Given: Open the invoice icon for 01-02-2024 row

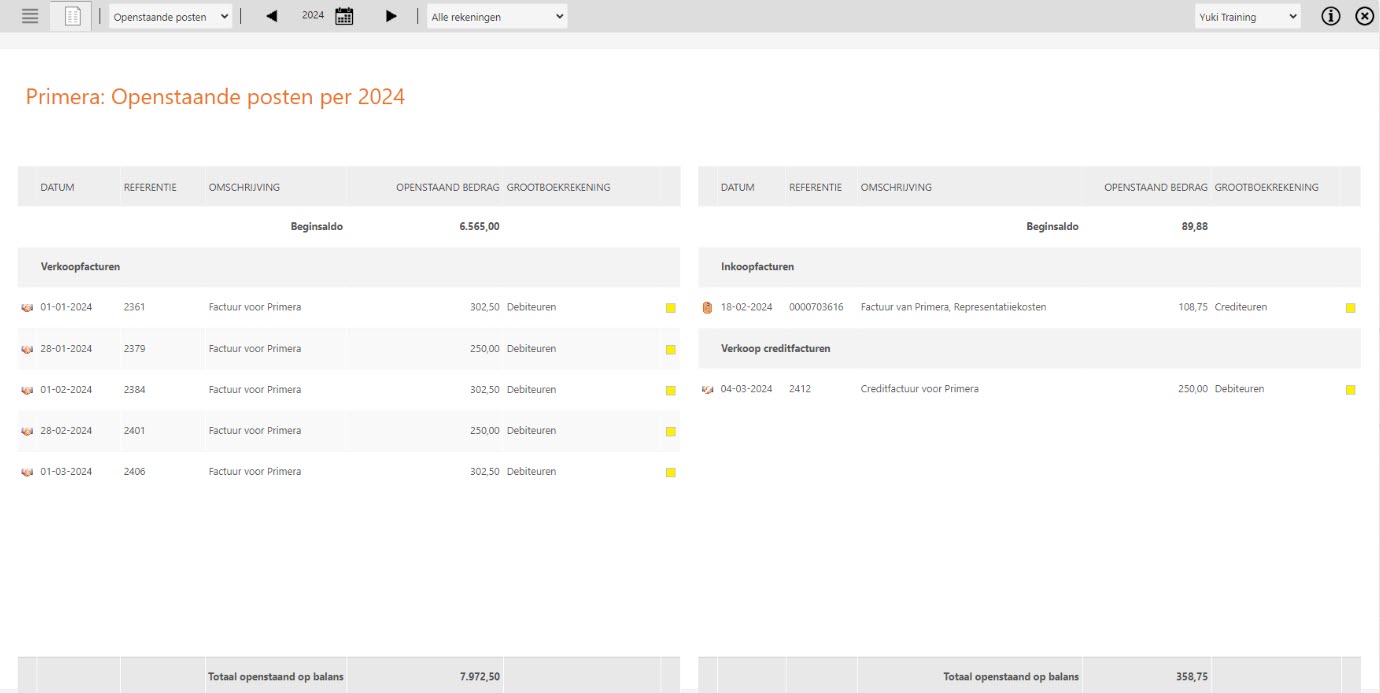Looking at the screenshot, I should point(27,390).
